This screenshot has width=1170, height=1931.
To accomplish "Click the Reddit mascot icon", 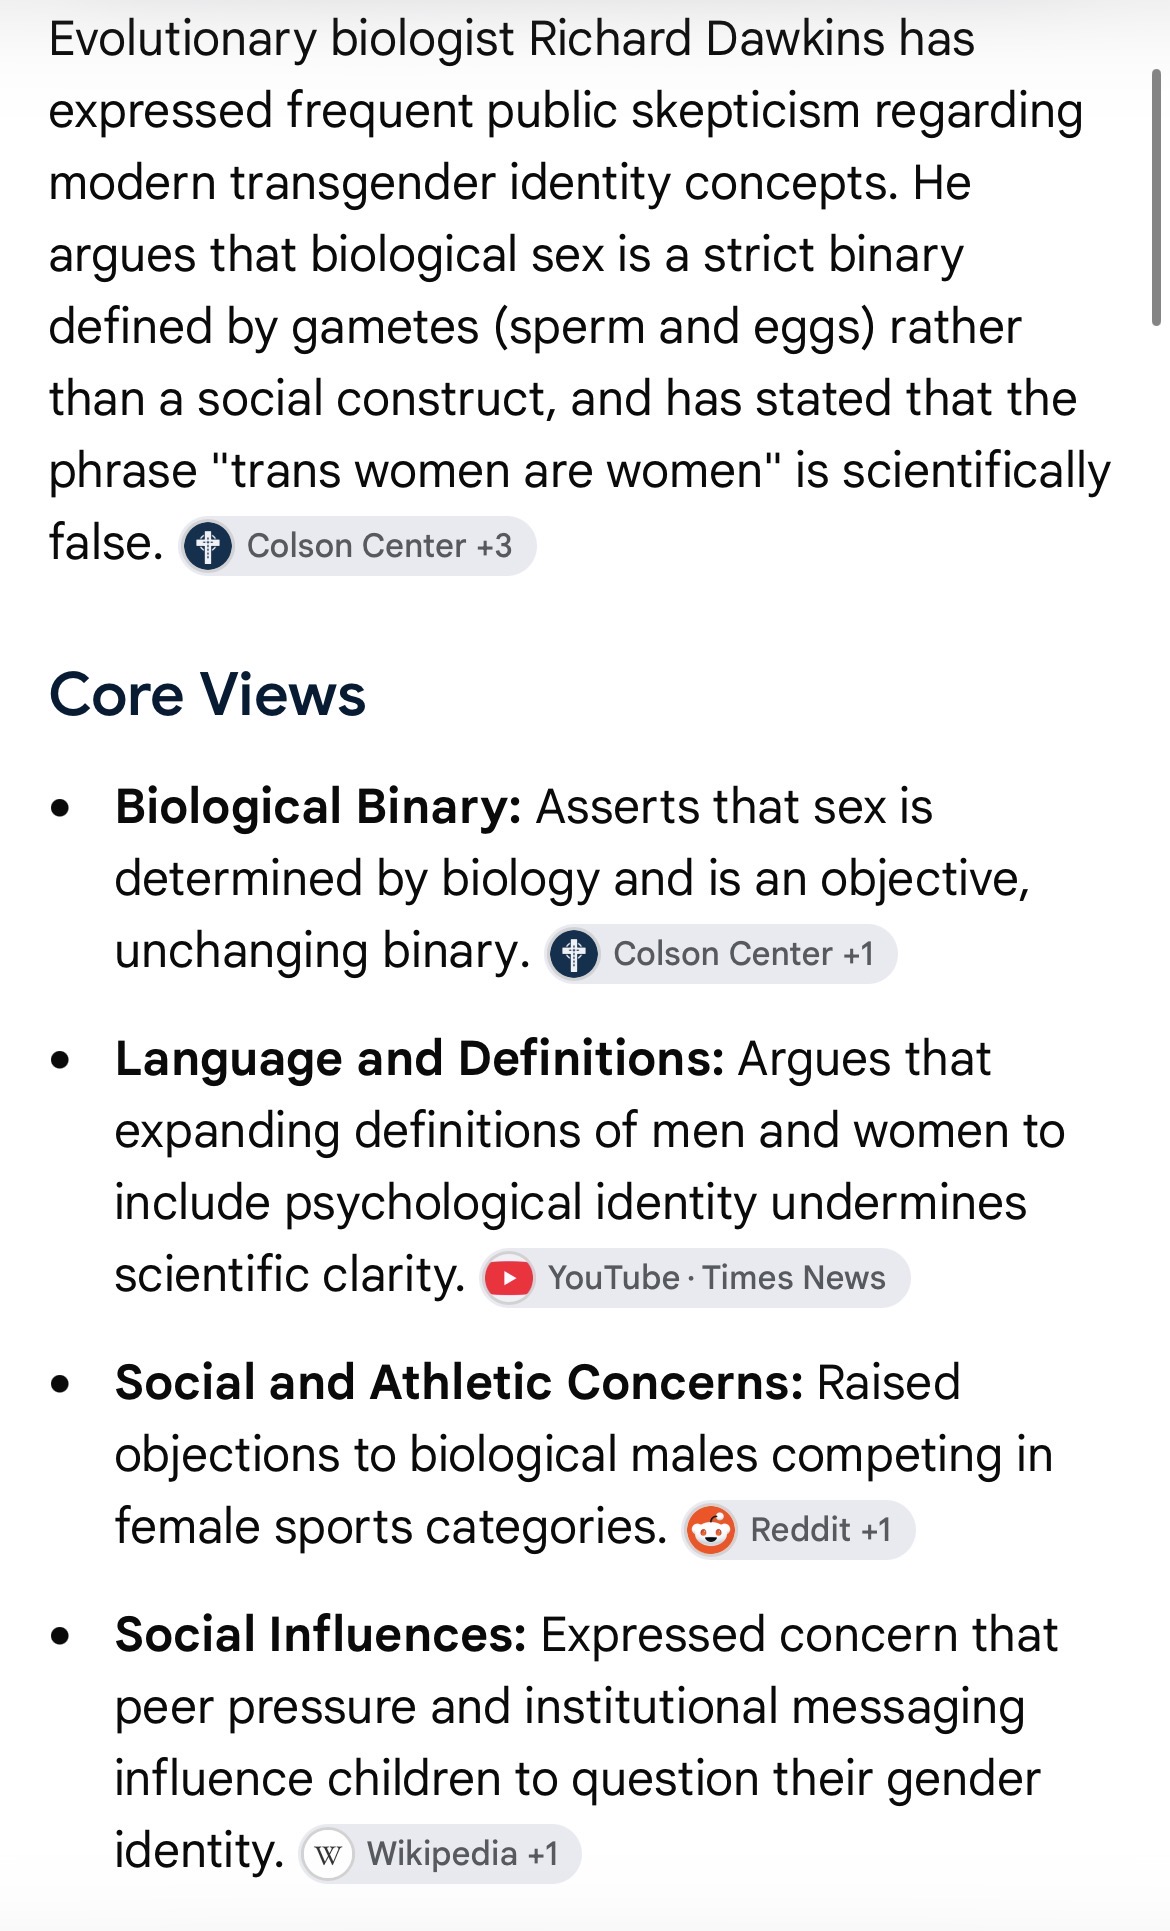I will (x=711, y=1530).
